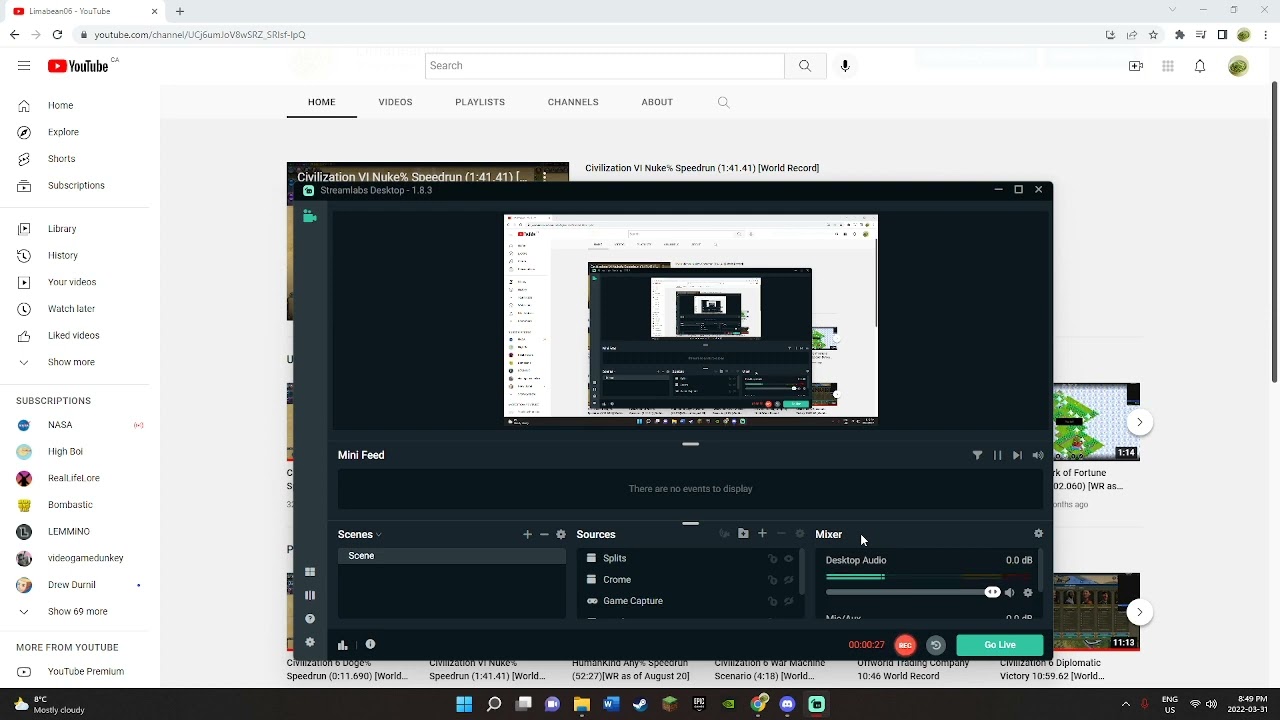Select the Splits source row

pos(690,558)
